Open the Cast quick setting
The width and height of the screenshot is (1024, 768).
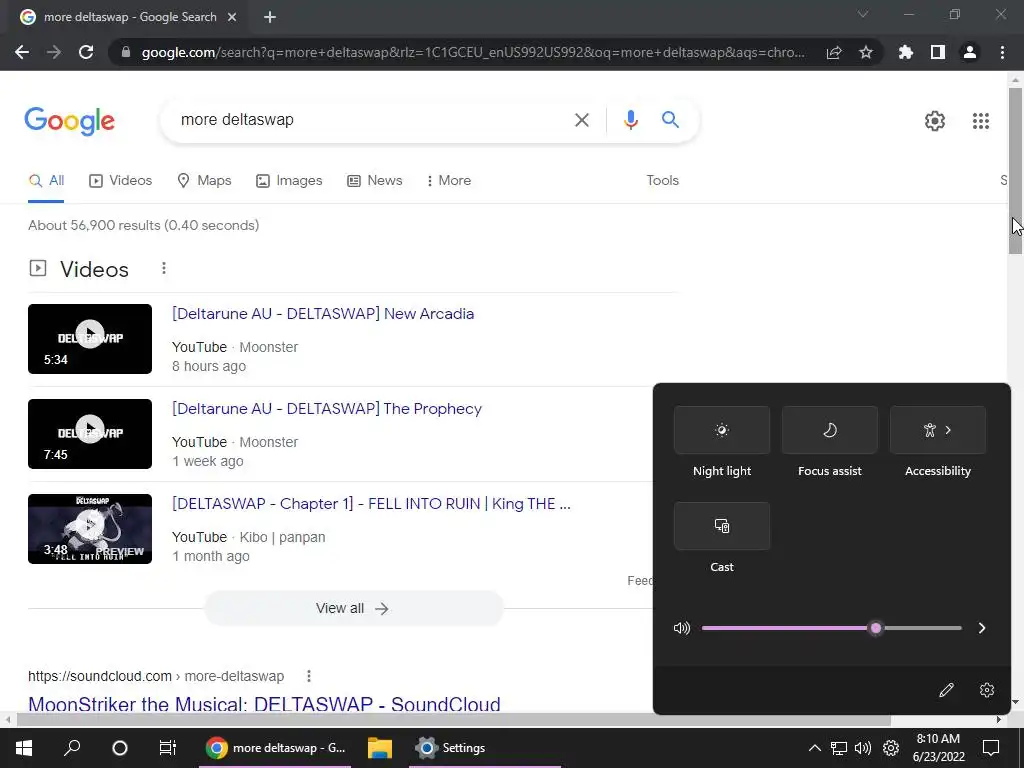click(722, 526)
